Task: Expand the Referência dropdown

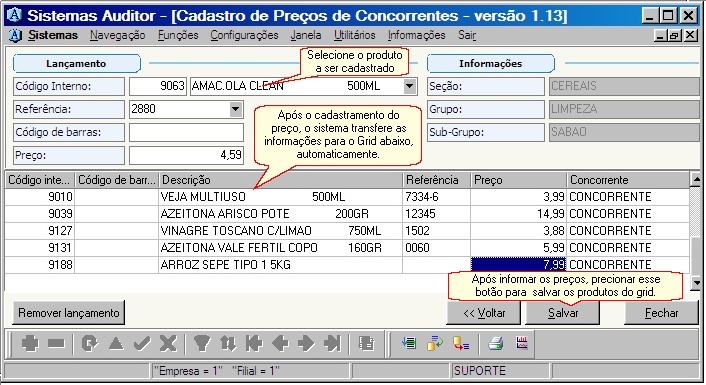Action: point(235,109)
